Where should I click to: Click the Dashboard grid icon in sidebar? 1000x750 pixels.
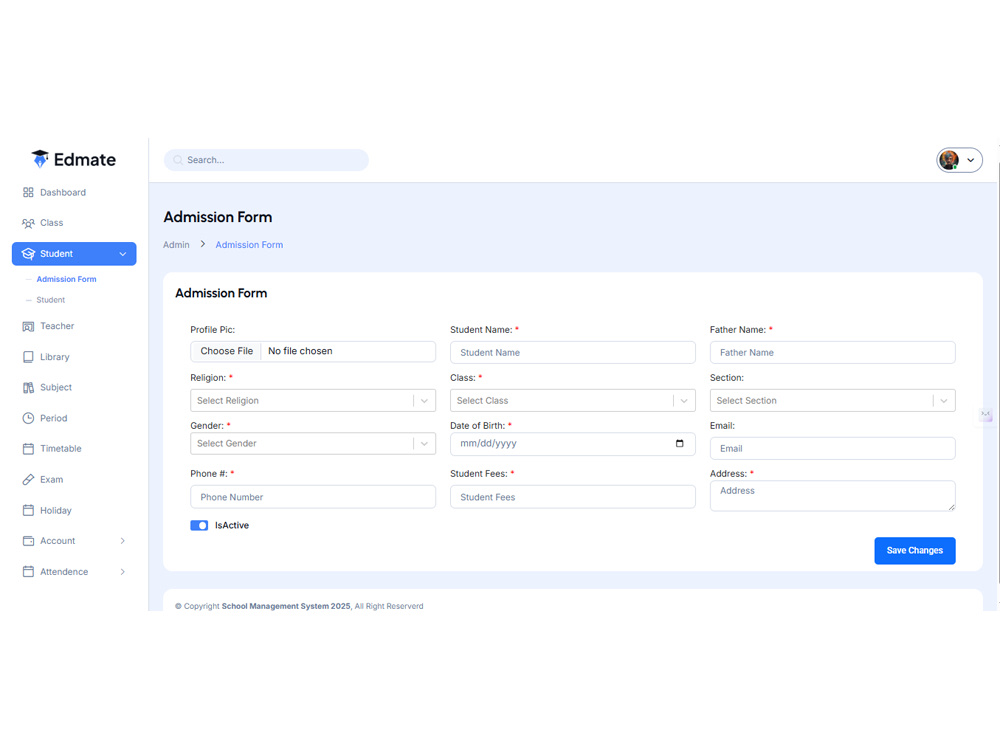click(x=28, y=192)
